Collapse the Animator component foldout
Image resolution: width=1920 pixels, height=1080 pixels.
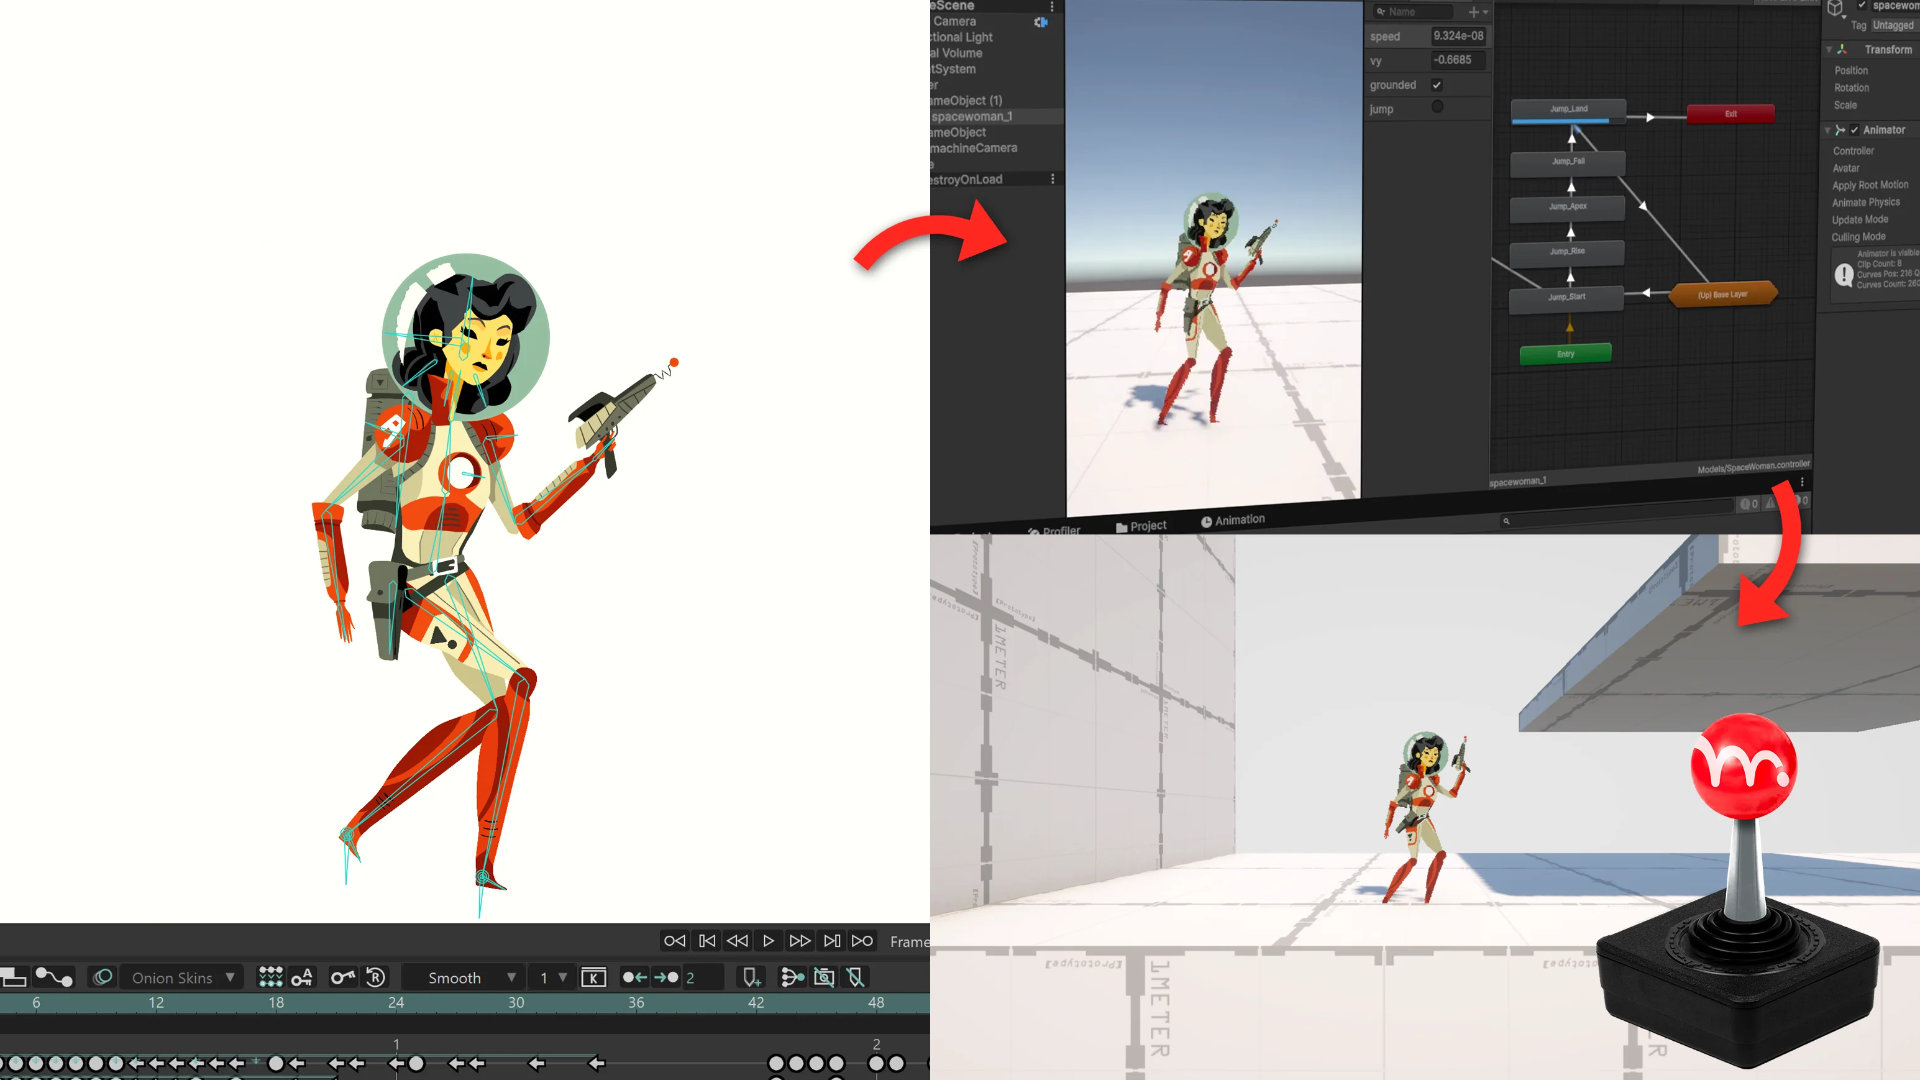click(x=1828, y=130)
